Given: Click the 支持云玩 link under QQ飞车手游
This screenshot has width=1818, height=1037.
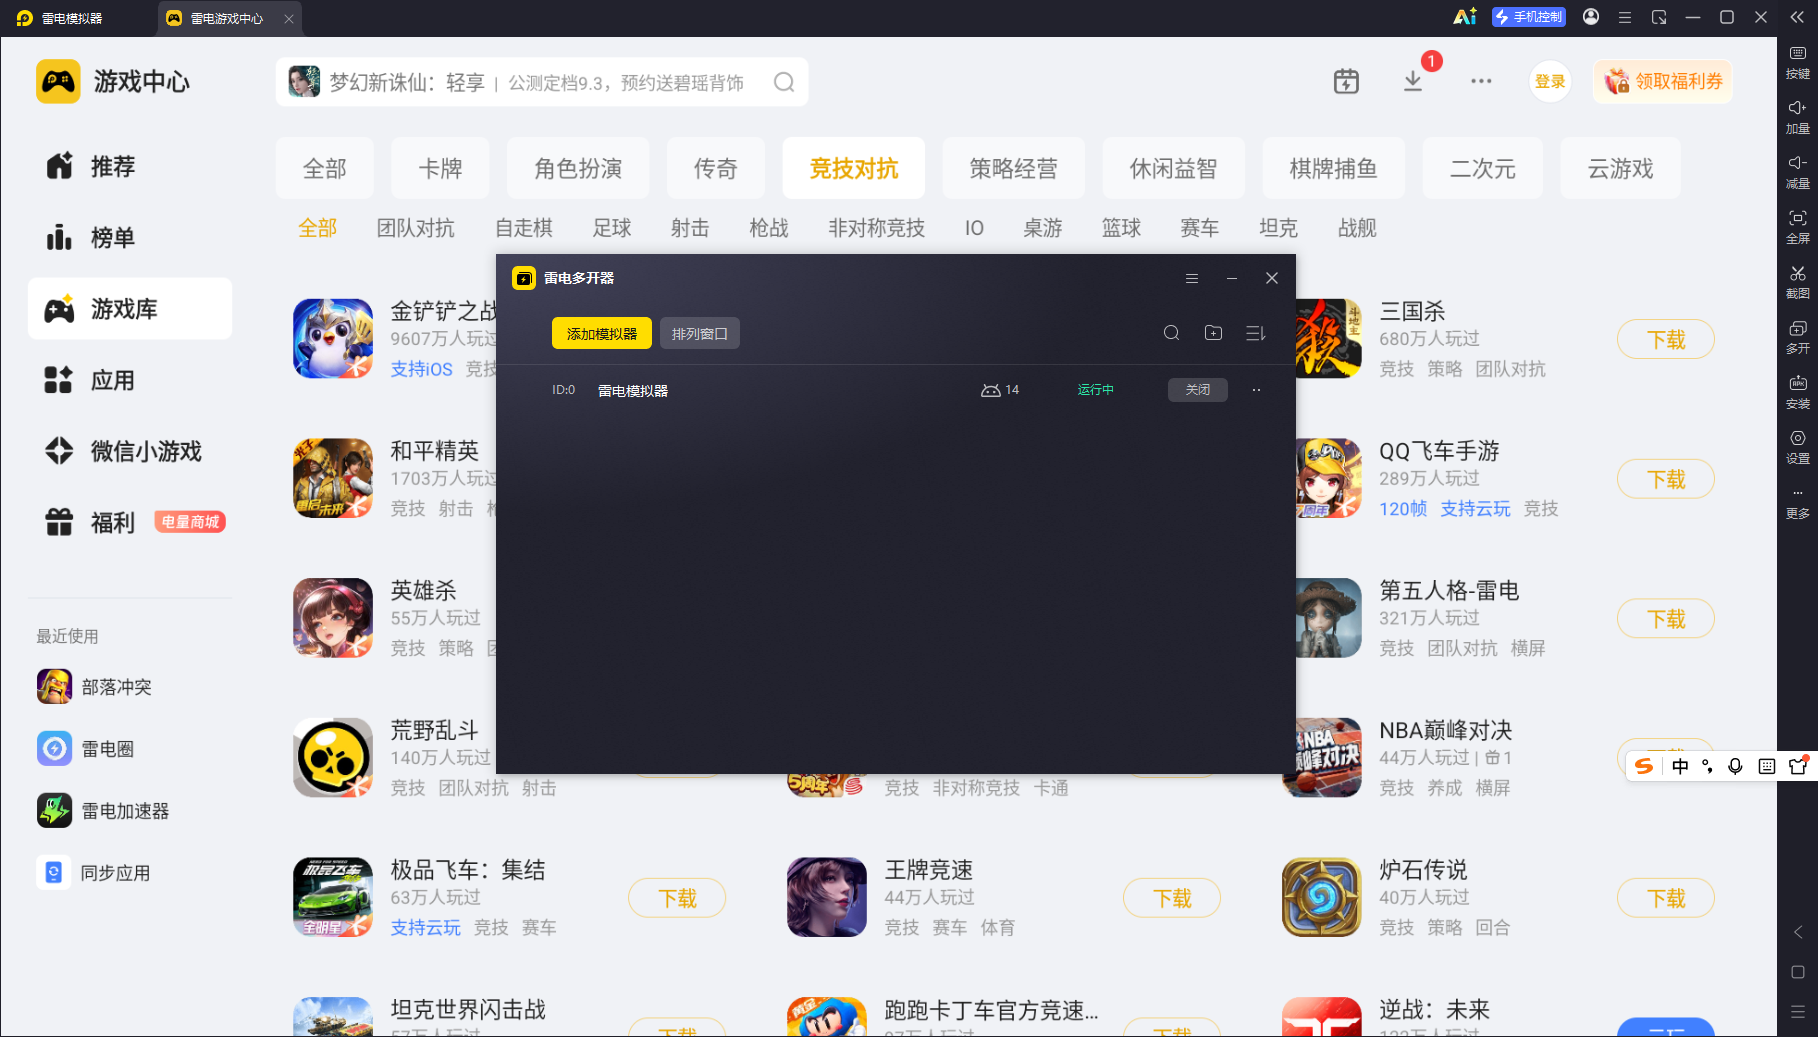Looking at the screenshot, I should coord(1475,509).
